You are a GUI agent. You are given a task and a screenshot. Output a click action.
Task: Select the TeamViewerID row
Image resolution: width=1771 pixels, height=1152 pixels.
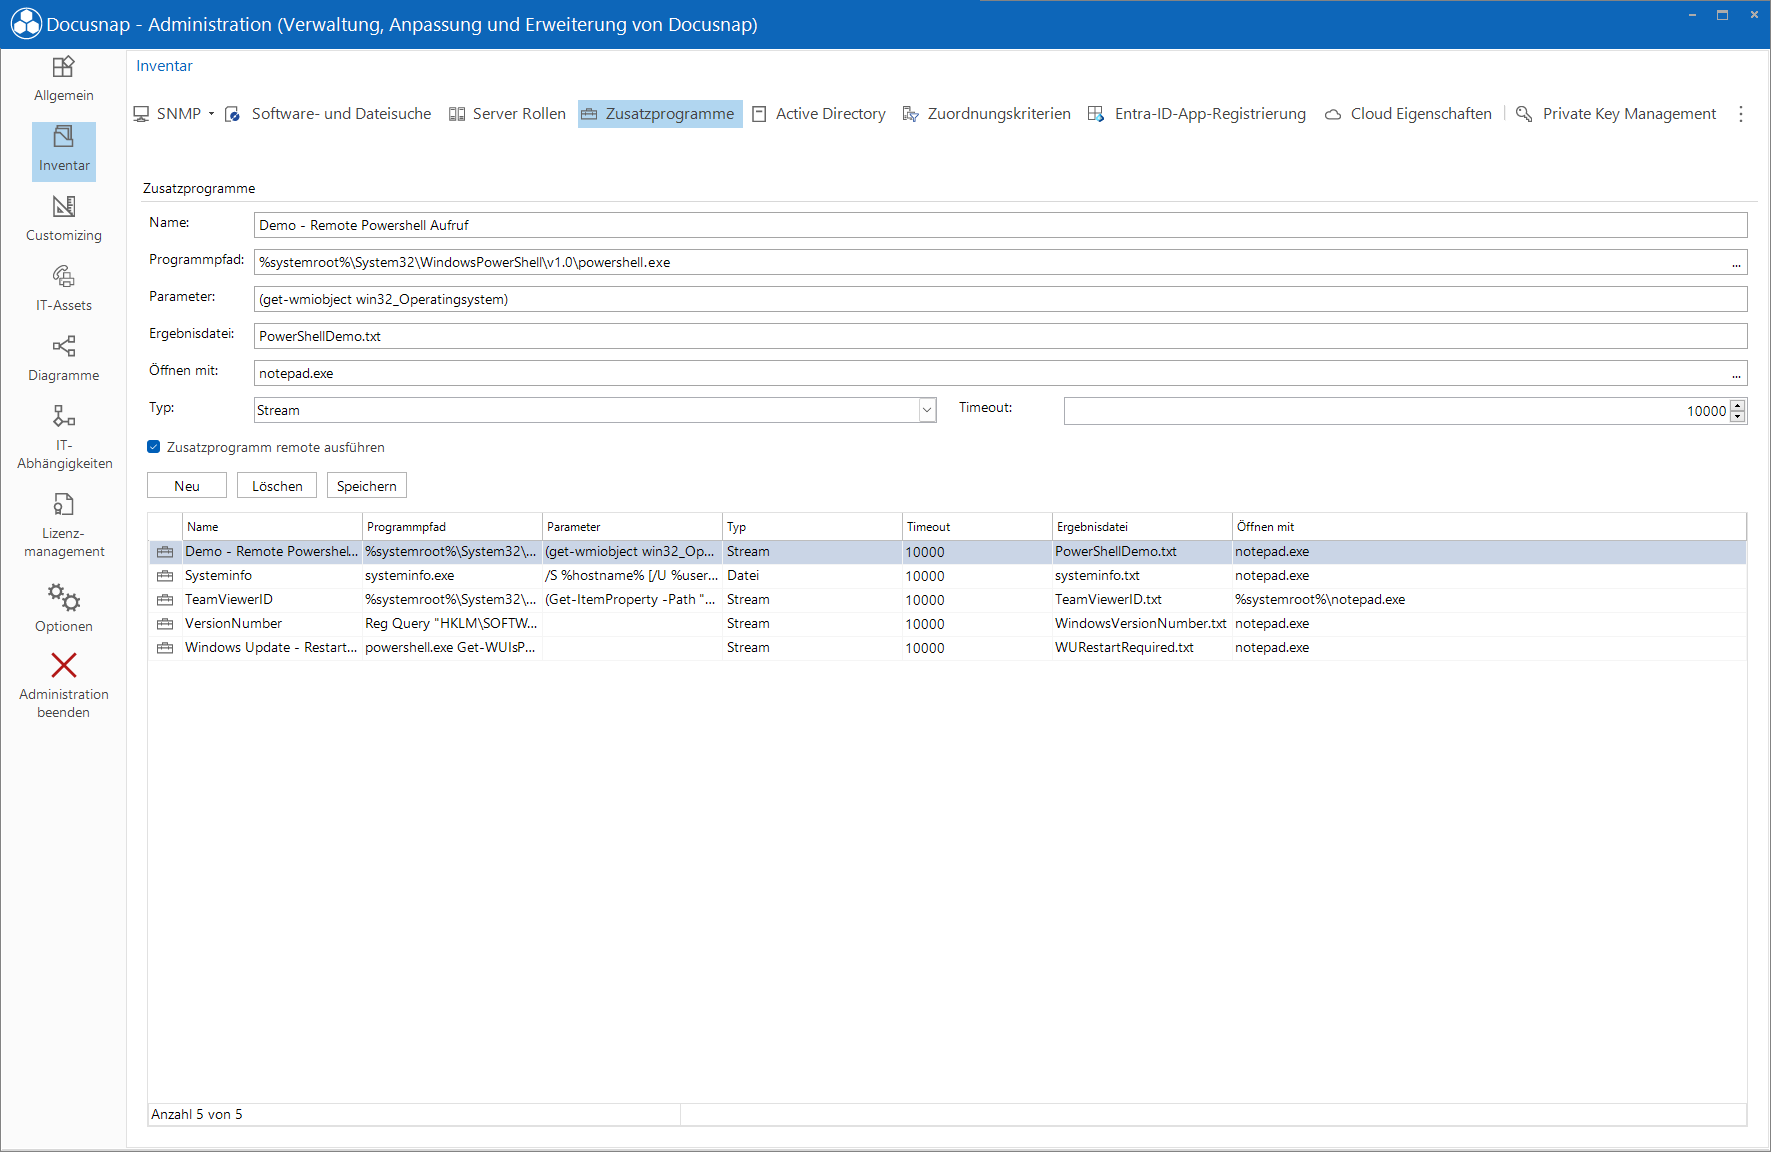coord(948,600)
